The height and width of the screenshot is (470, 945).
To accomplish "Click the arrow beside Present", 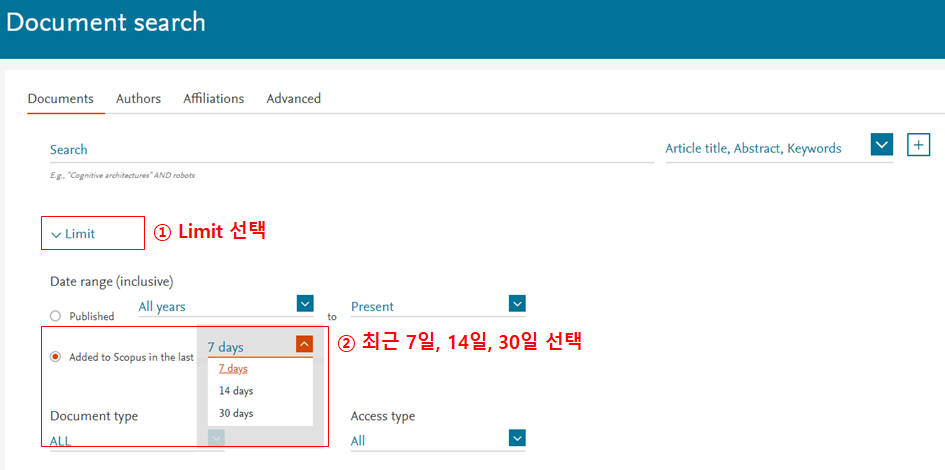I will [517, 303].
